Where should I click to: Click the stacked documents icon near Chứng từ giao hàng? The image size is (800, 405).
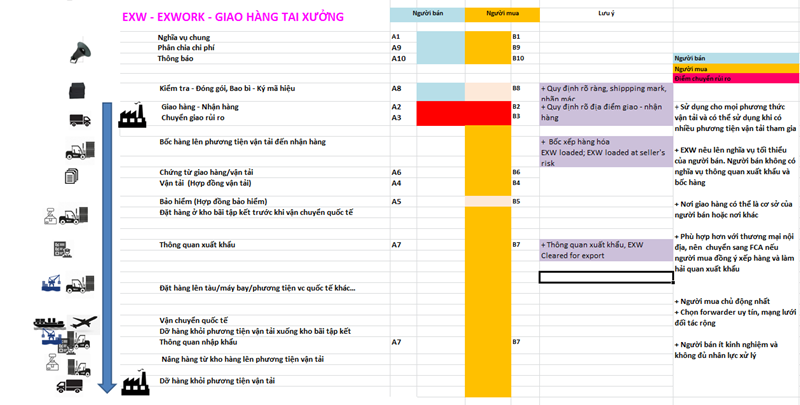coord(72,176)
